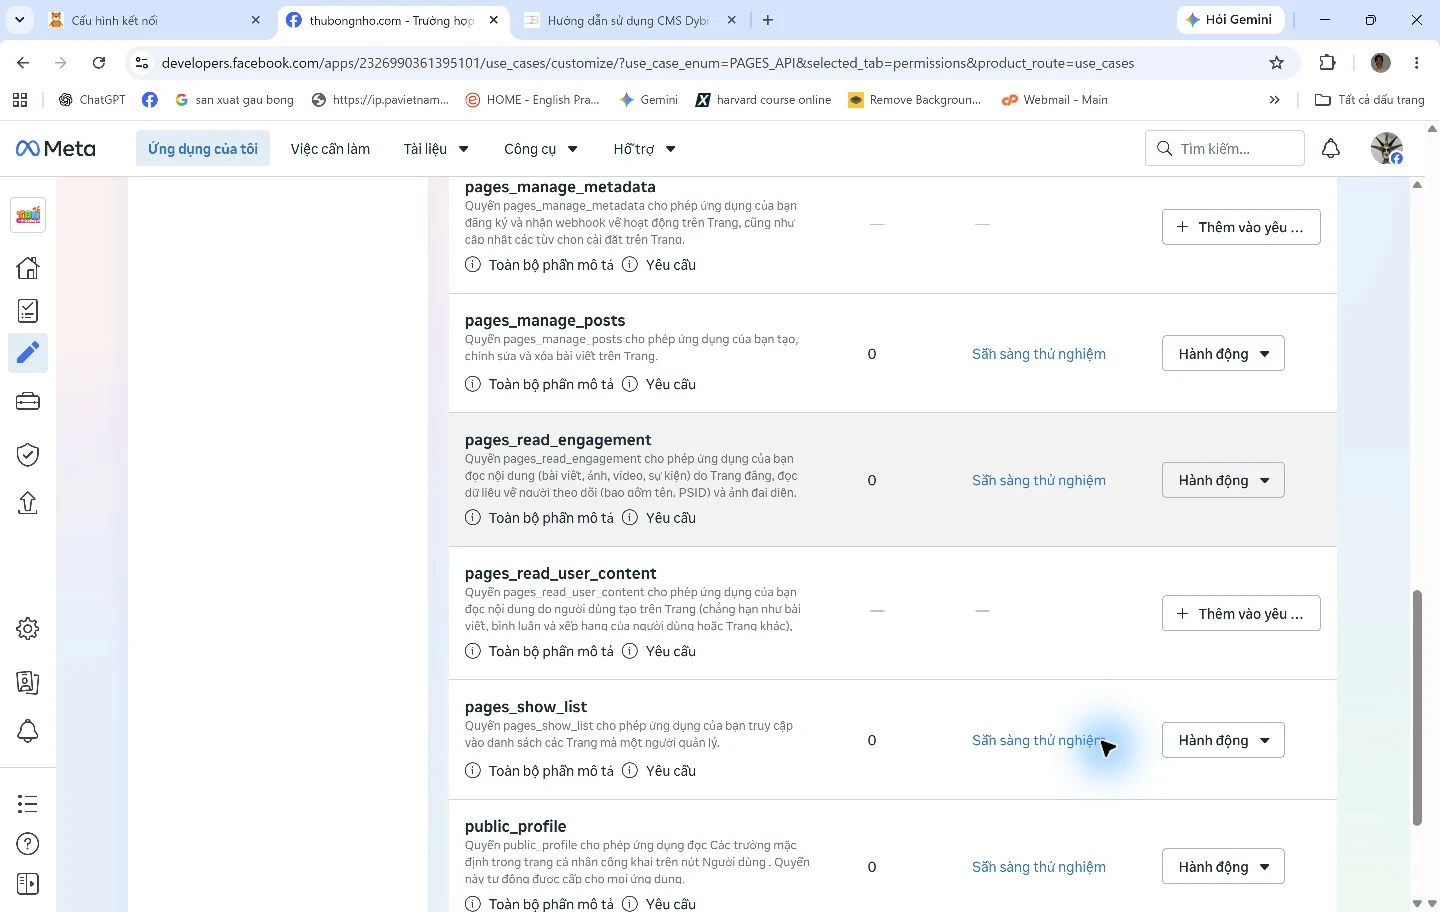Switch to the Hướng dẫn sử dụng CMS tab
Screen dimensions: 1440x912
pyautogui.click(x=630, y=20)
